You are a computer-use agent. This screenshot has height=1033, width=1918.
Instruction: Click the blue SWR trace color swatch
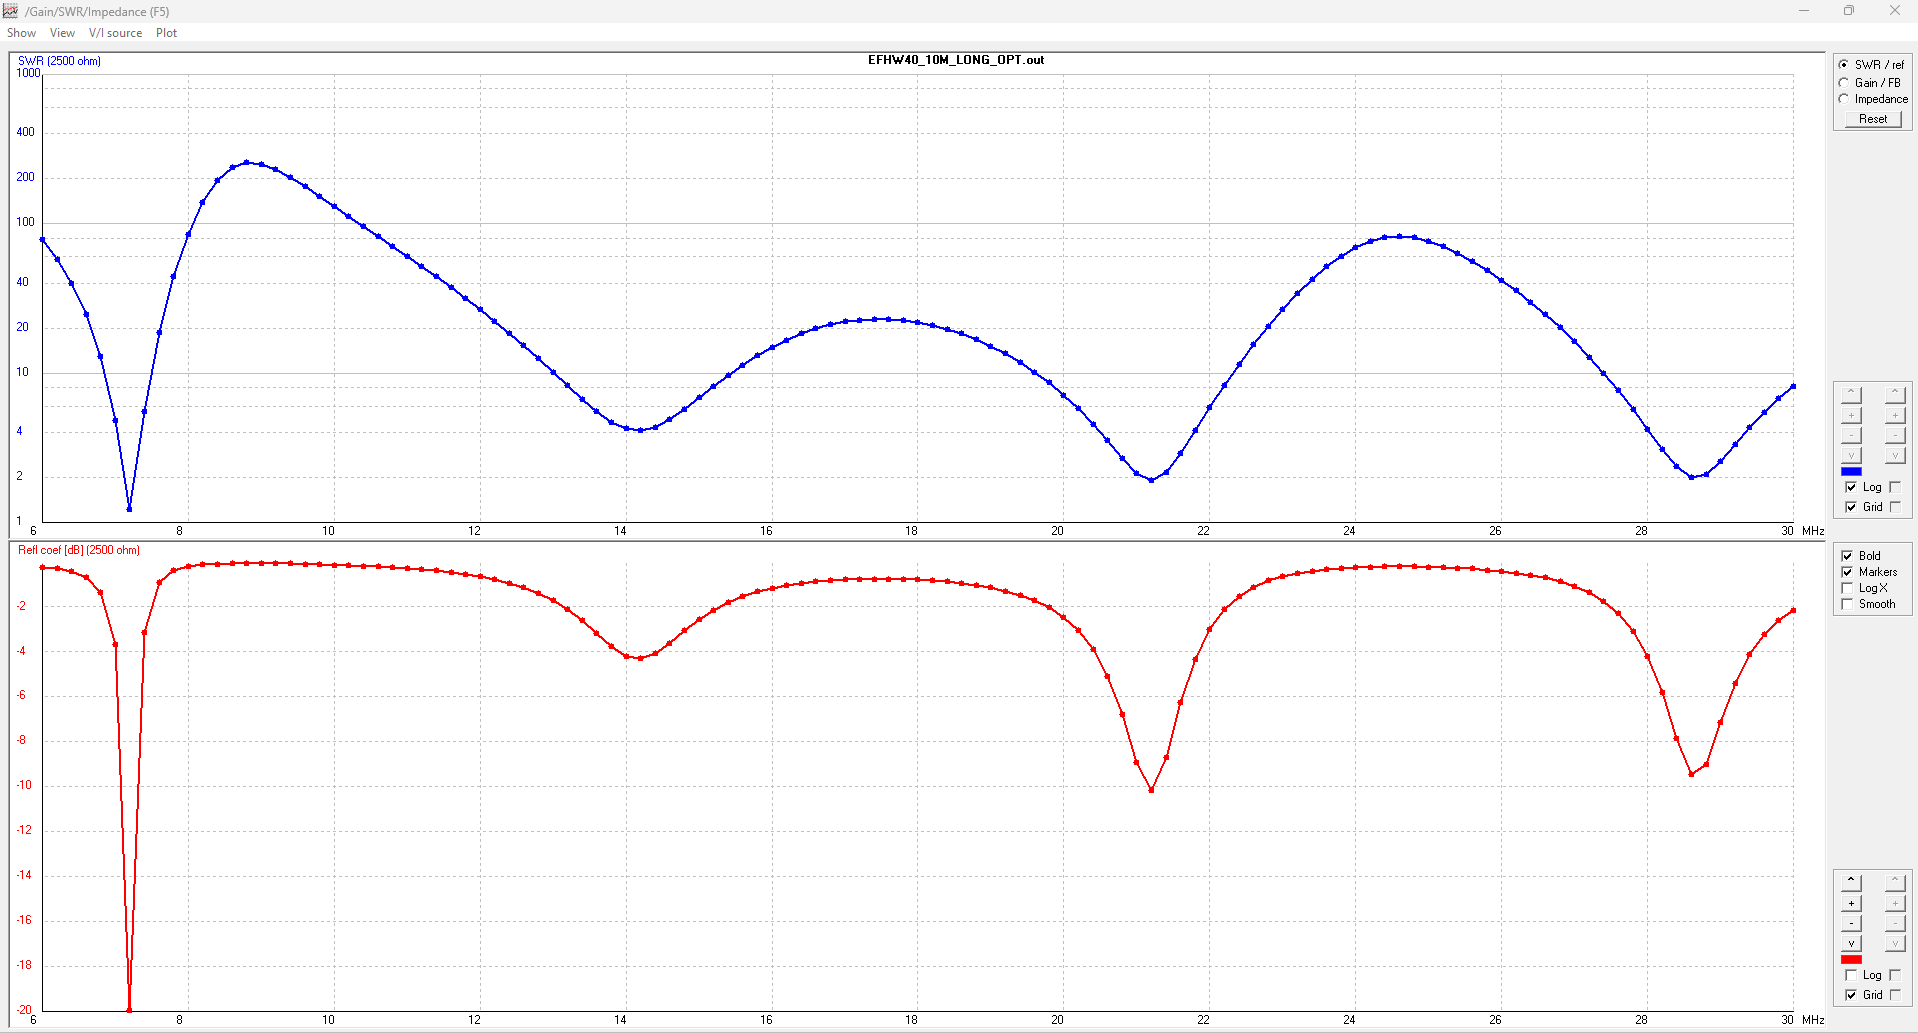(1851, 471)
